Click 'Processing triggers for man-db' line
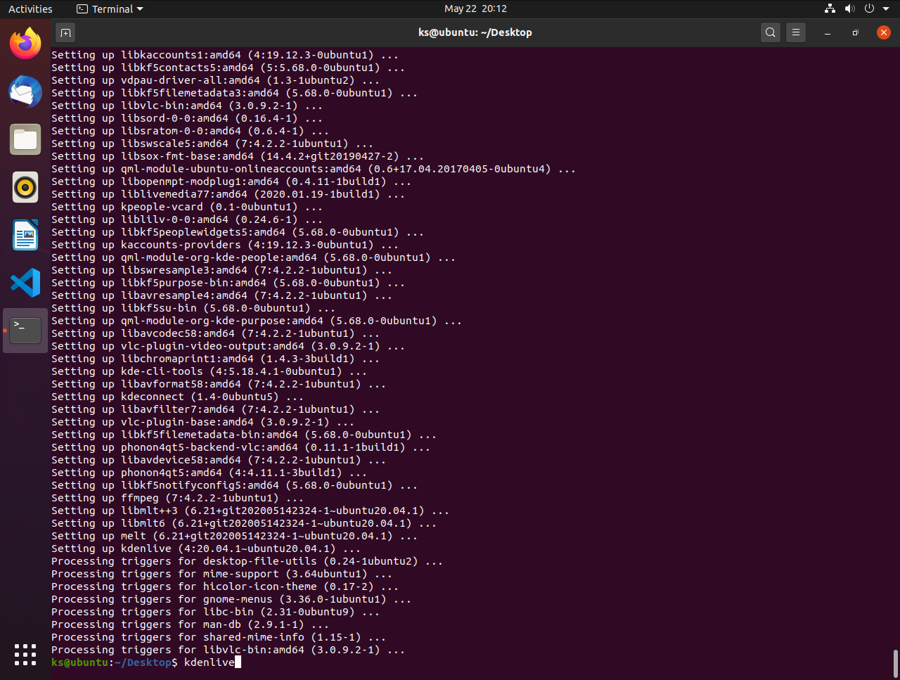The width and height of the screenshot is (900, 680). [x=190, y=624]
